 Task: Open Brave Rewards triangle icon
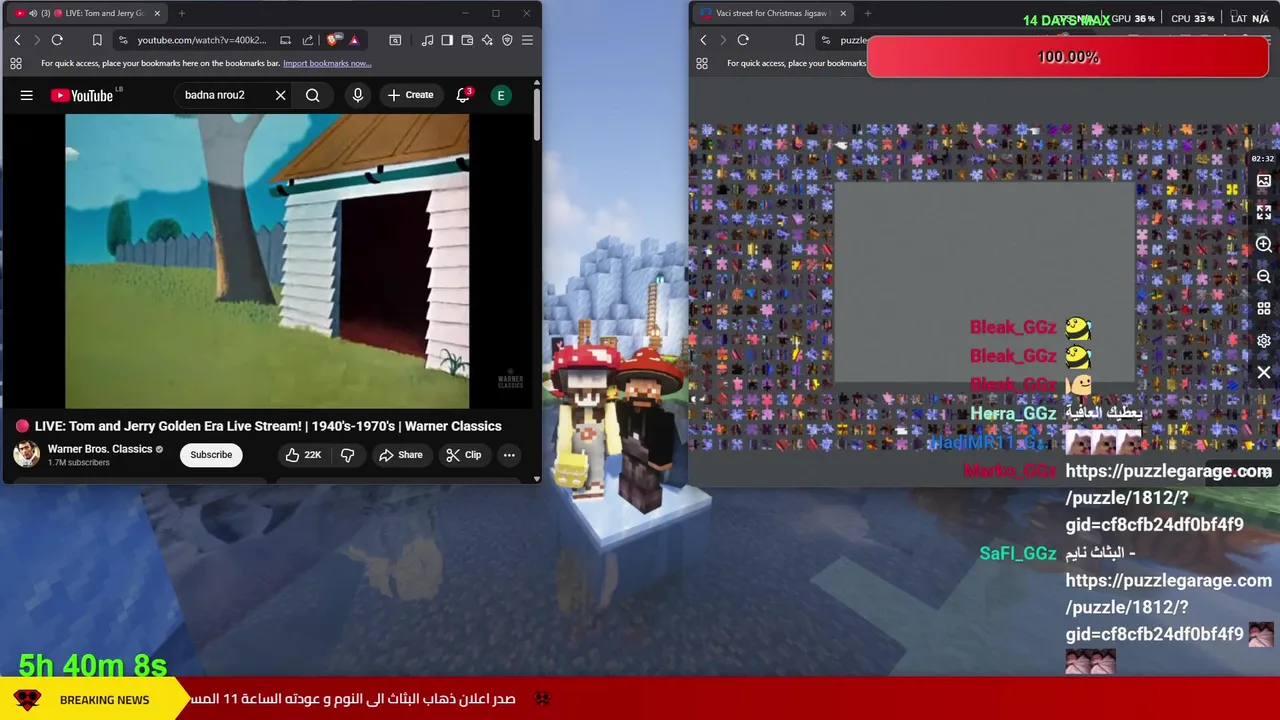click(354, 40)
